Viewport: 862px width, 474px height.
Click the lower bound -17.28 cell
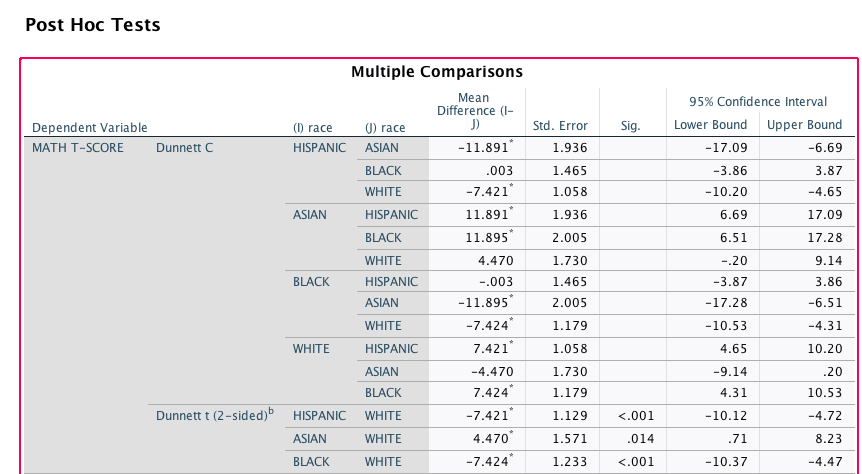pos(727,302)
